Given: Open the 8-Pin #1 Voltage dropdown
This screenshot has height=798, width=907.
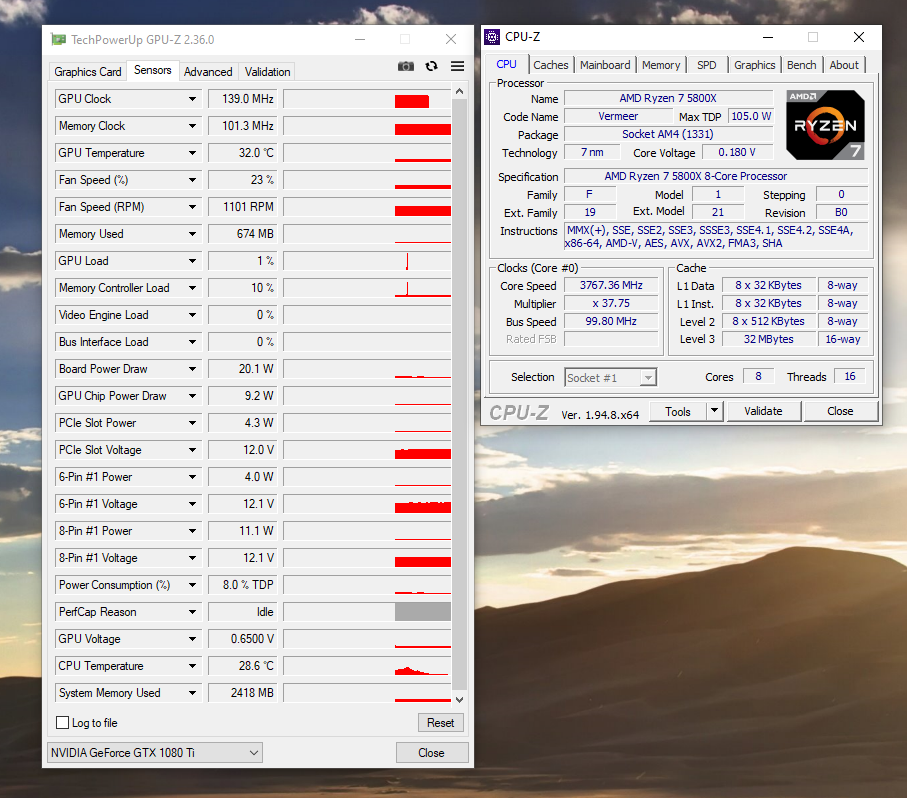Looking at the screenshot, I should click(192, 558).
